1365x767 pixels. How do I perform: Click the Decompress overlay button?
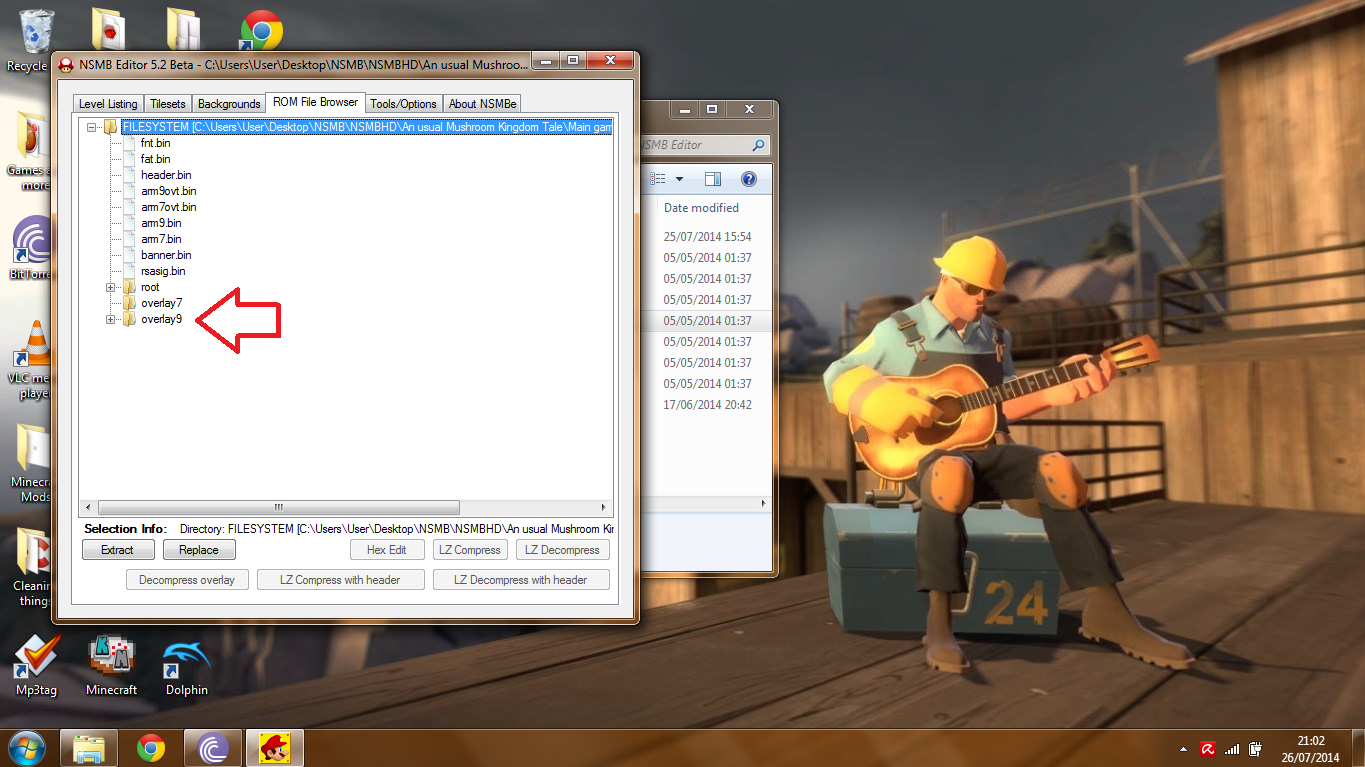(x=187, y=580)
